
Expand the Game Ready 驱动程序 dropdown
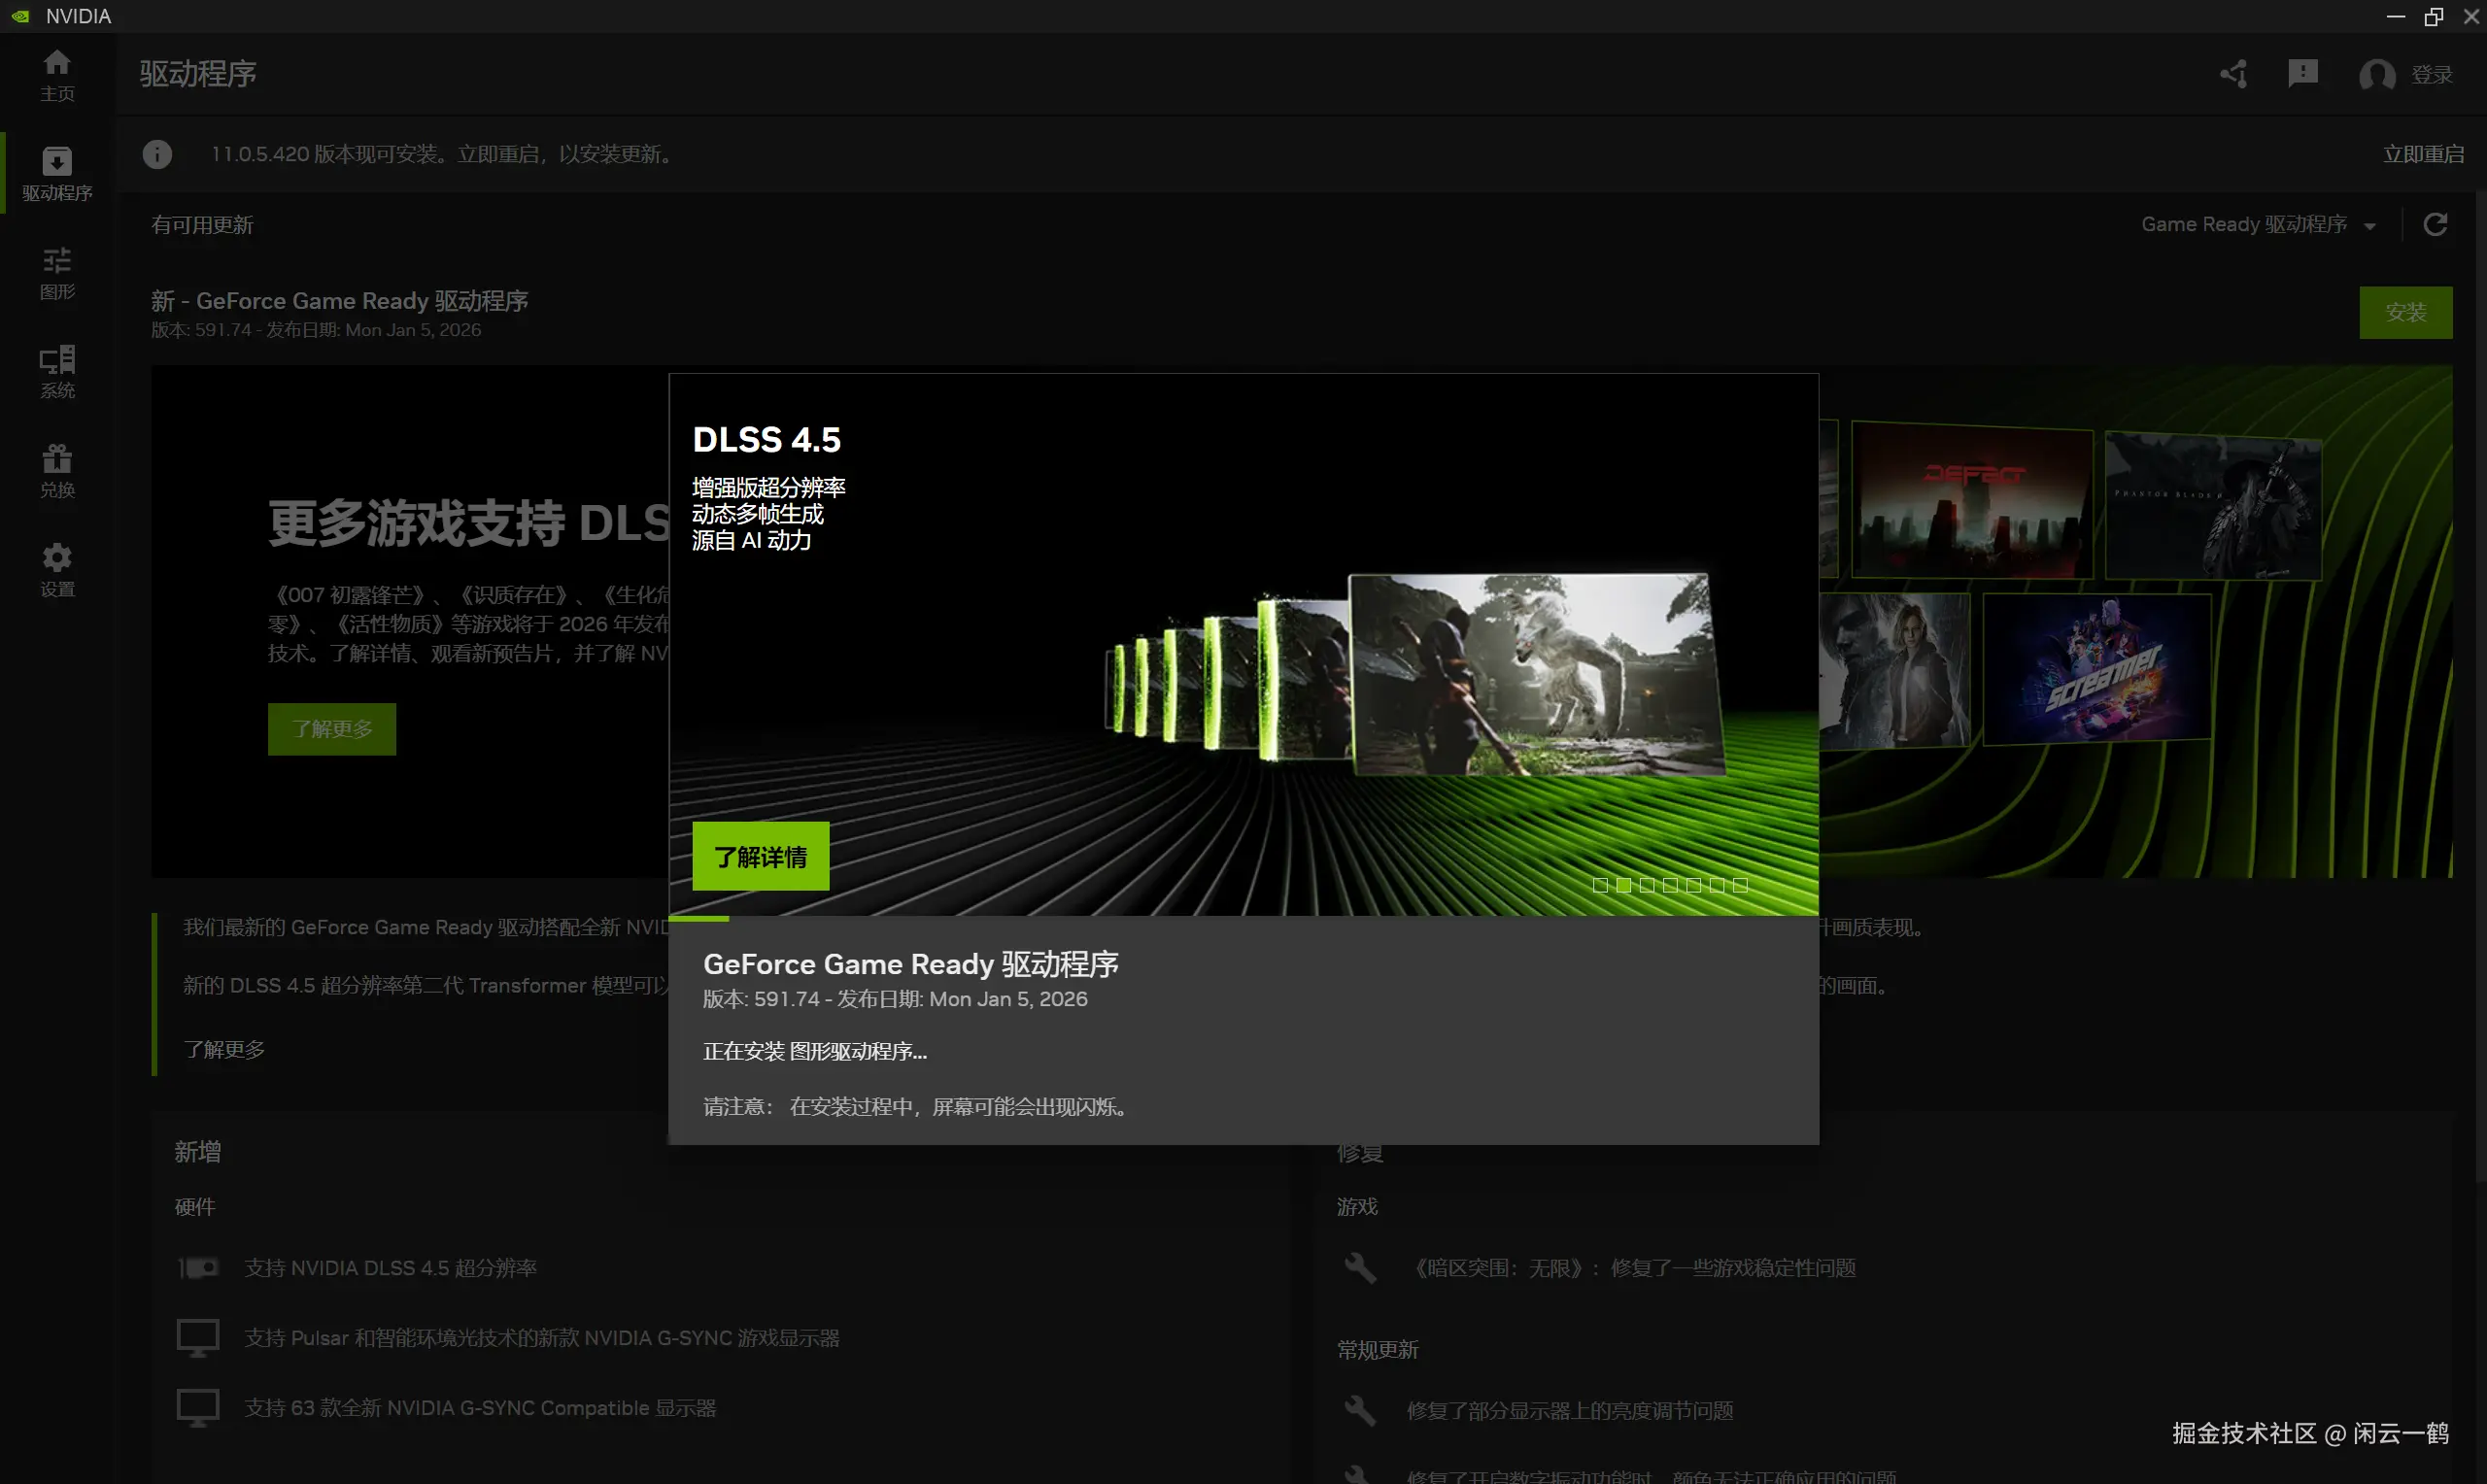pyautogui.click(x=2258, y=224)
